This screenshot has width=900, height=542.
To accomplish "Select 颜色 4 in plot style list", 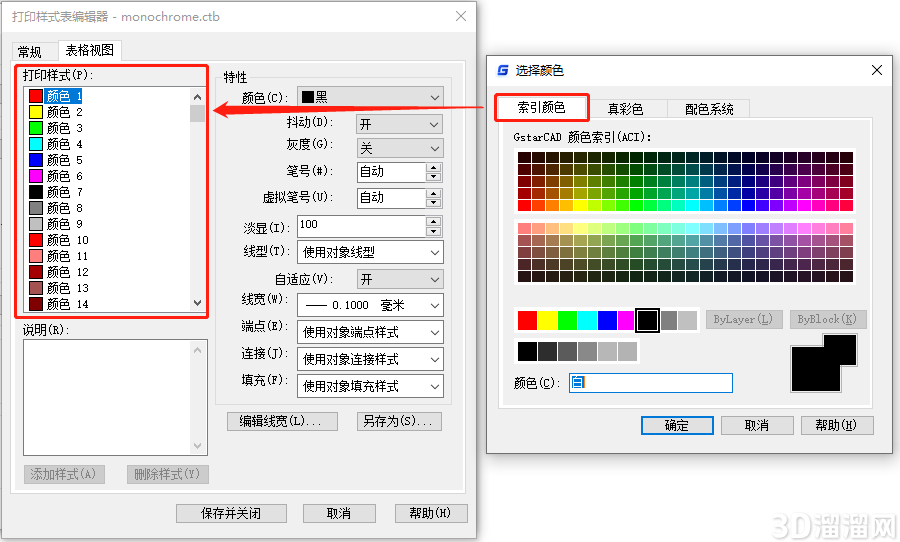I will click(56, 144).
